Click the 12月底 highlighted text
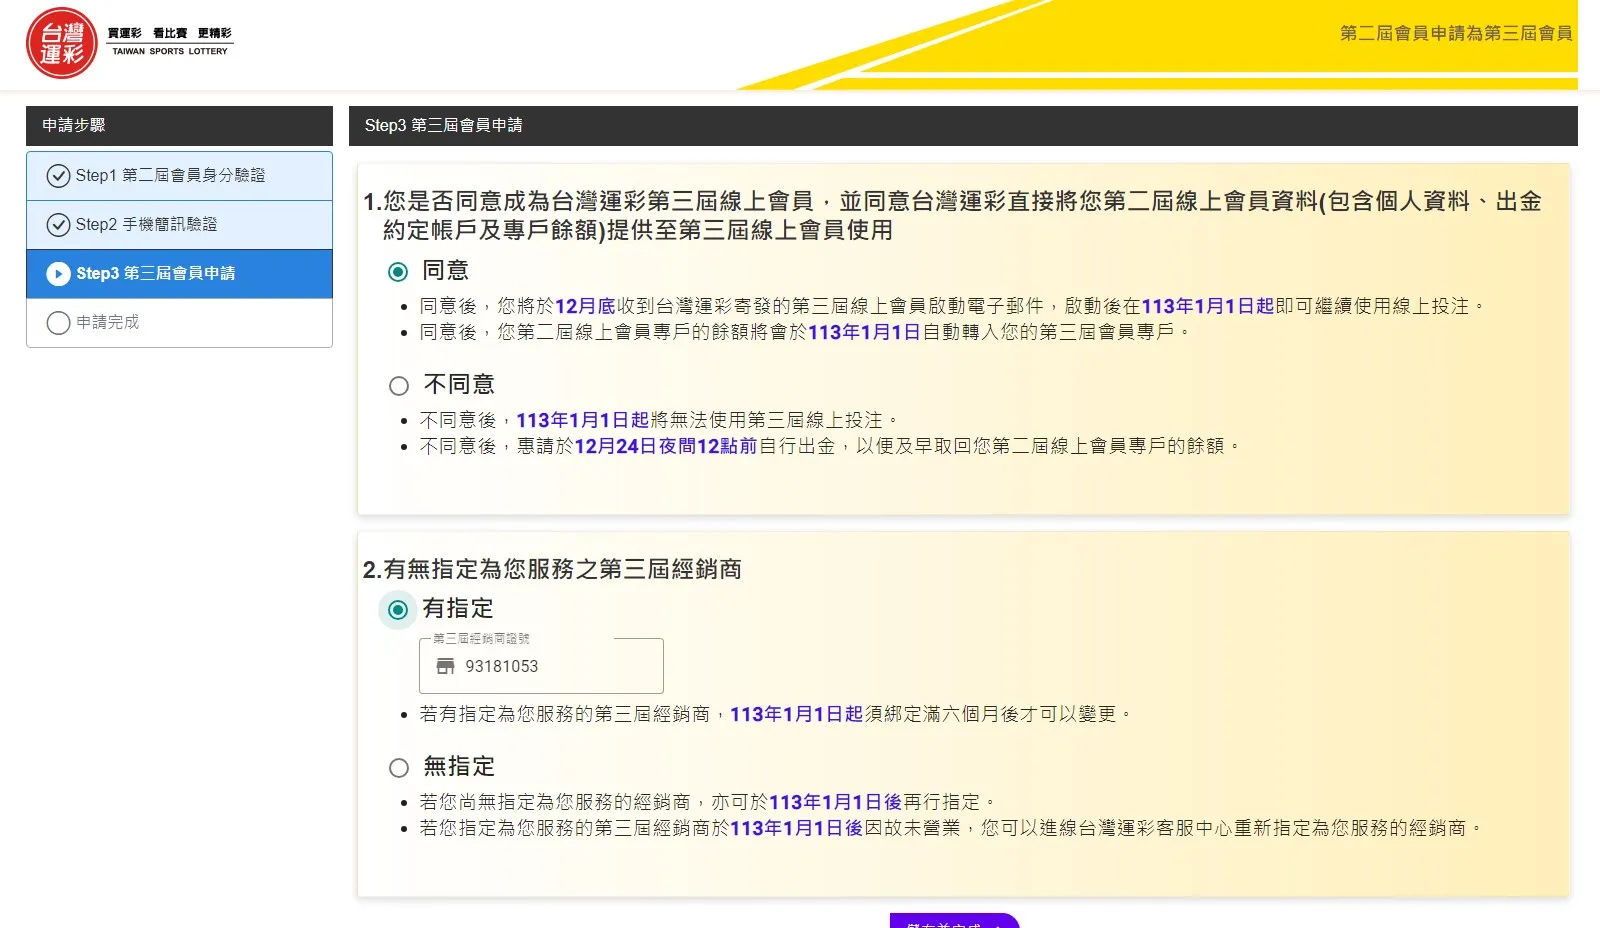 click(585, 307)
